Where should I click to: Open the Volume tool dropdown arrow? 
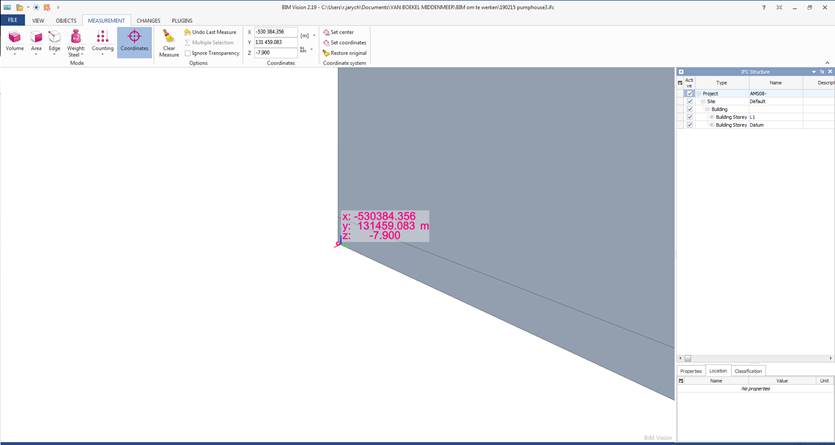(14, 54)
